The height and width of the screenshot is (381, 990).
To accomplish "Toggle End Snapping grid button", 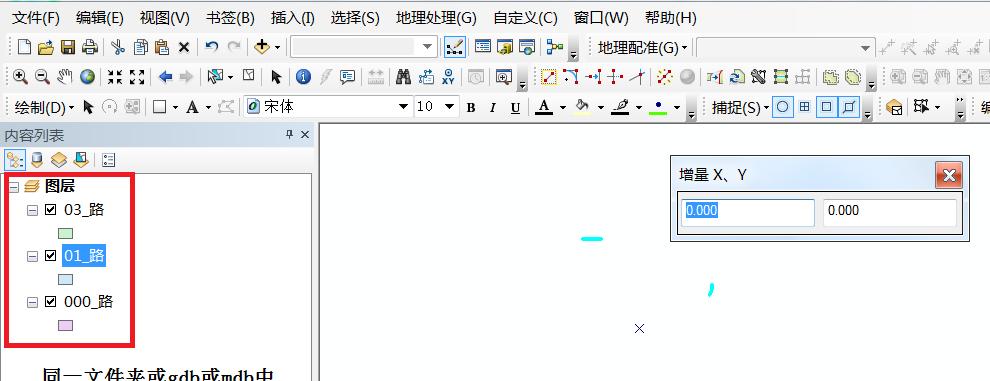I will click(804, 107).
